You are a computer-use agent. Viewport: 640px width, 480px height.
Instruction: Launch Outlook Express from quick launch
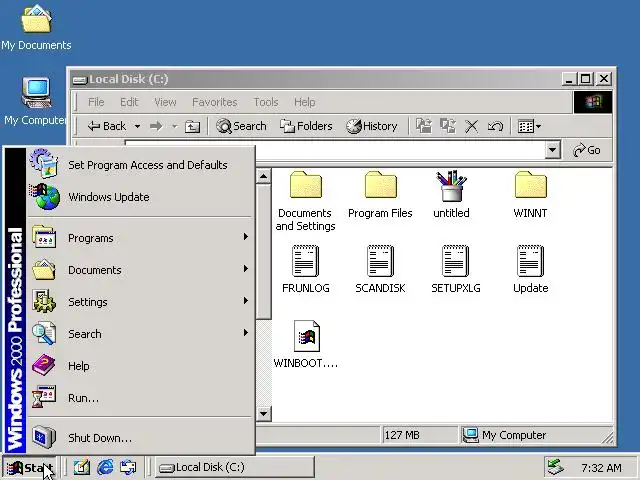coord(128,467)
